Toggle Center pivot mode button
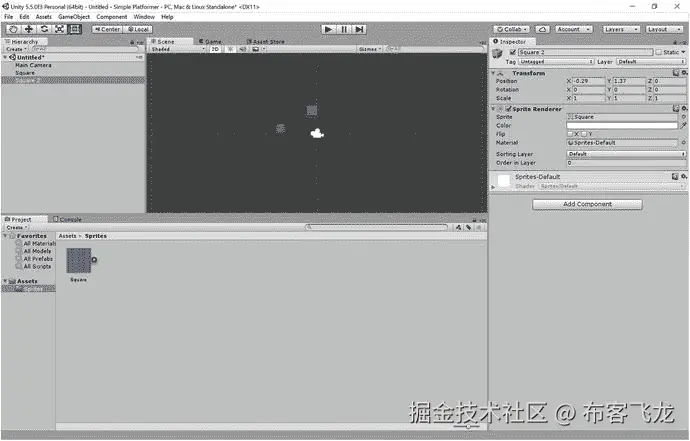This screenshot has width=690, height=441. [x=107, y=29]
